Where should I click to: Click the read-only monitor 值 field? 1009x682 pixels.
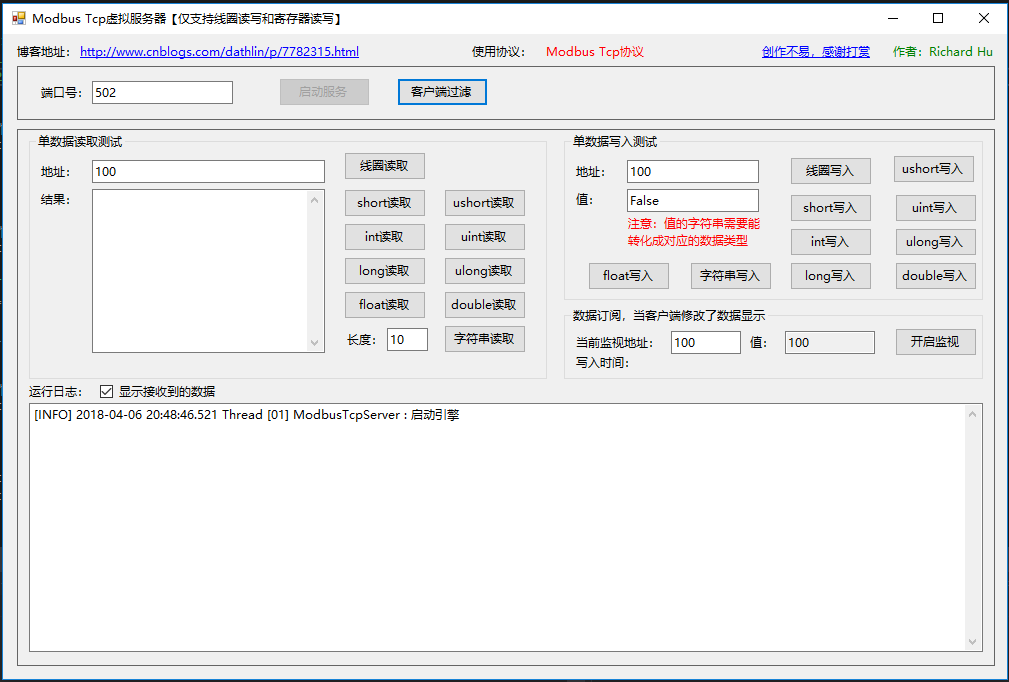click(830, 342)
